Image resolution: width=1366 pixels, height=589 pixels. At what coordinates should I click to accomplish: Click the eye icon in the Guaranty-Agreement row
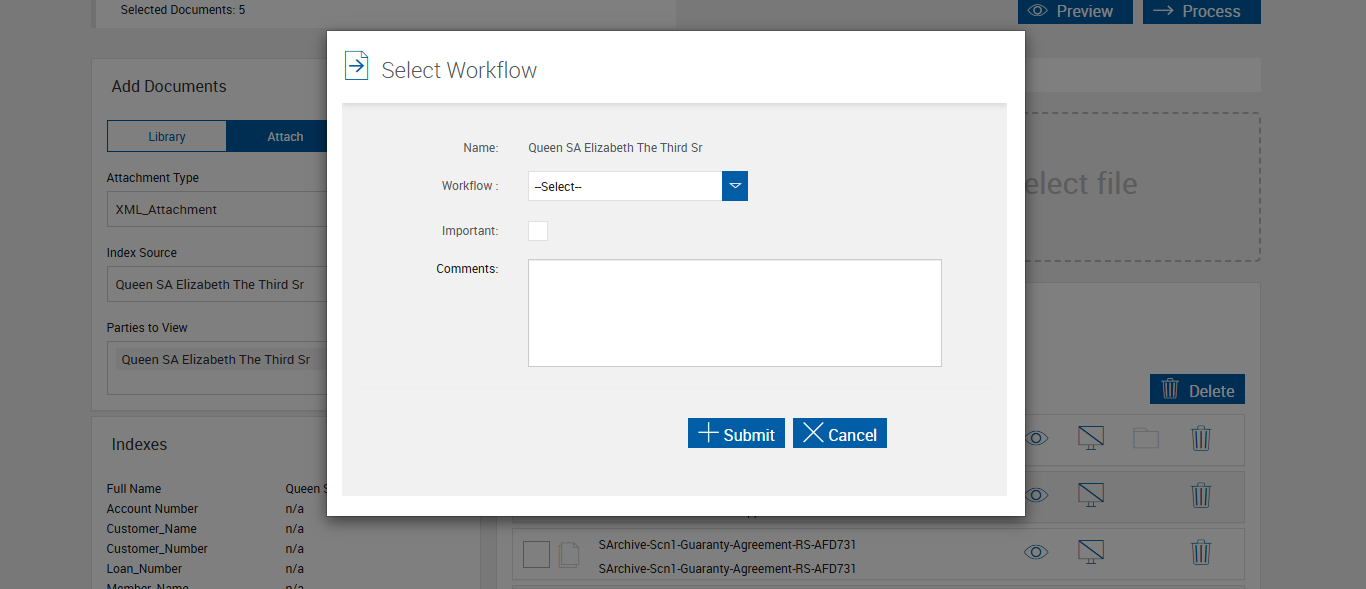click(x=1036, y=552)
